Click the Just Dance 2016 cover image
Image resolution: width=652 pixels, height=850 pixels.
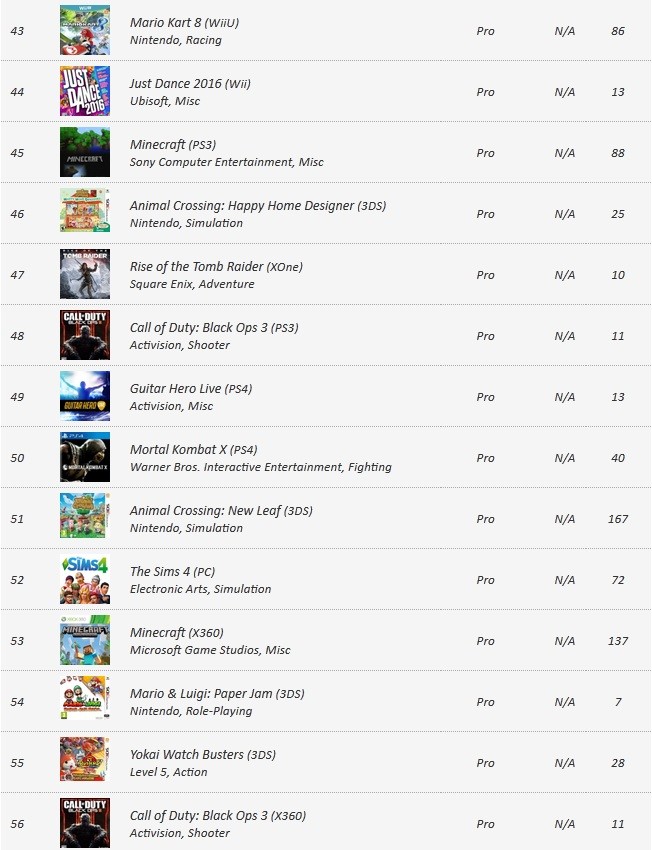coord(85,91)
